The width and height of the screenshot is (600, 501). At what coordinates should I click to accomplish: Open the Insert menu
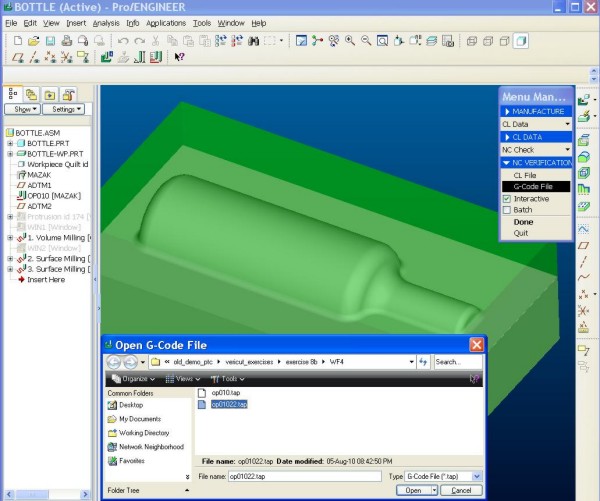pyautogui.click(x=76, y=23)
